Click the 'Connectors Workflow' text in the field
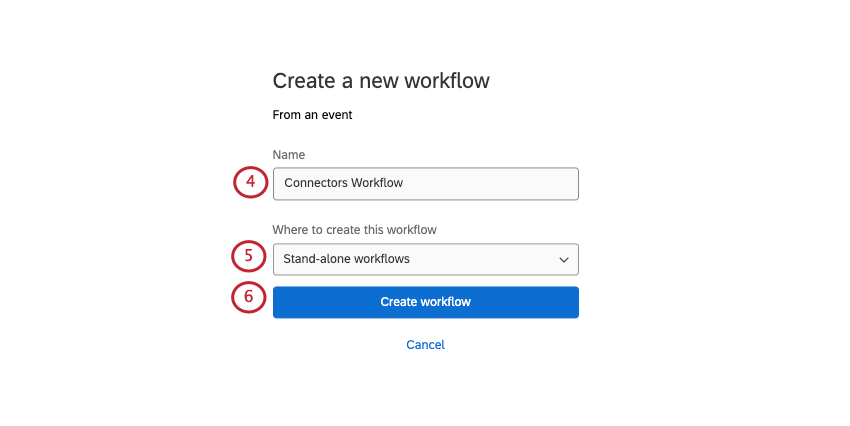 (x=343, y=184)
